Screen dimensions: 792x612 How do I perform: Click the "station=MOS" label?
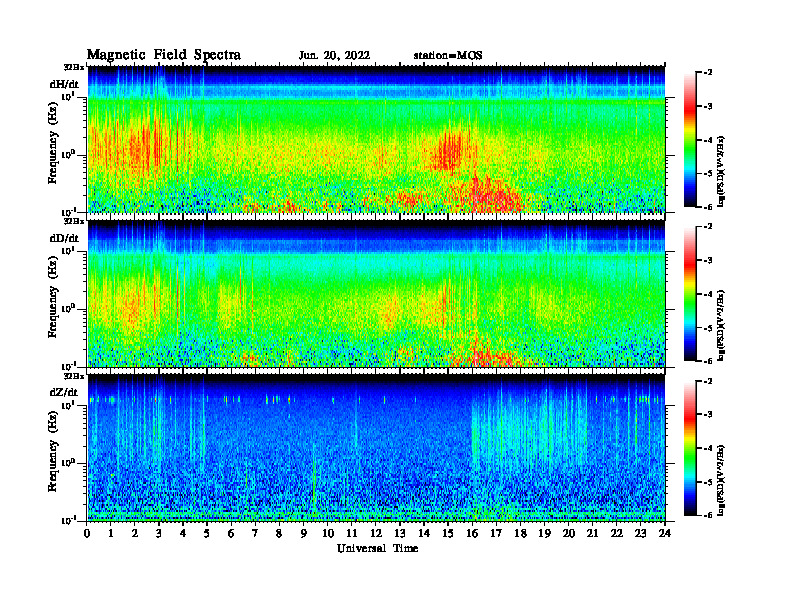click(448, 56)
